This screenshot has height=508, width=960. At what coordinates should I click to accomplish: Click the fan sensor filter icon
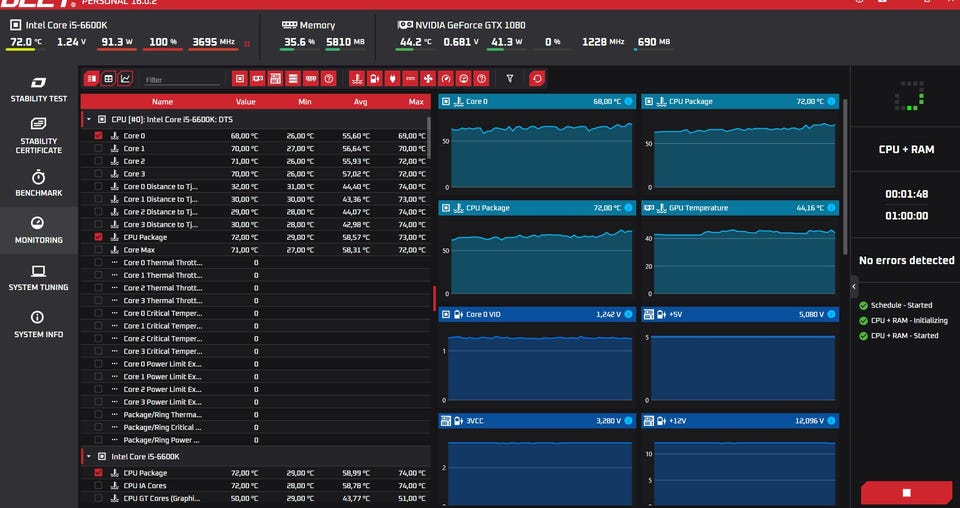click(x=428, y=78)
